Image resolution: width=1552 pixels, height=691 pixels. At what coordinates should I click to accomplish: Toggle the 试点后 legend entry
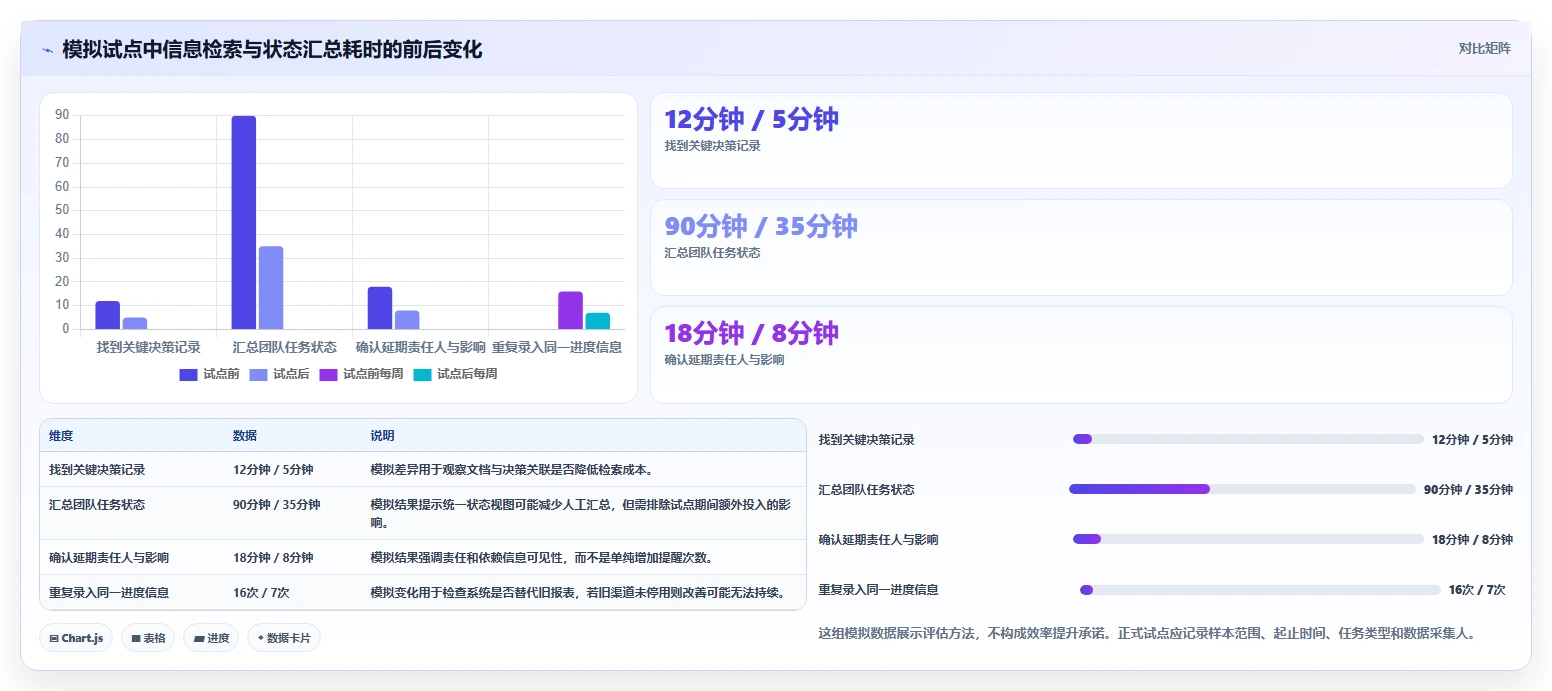tap(280, 374)
